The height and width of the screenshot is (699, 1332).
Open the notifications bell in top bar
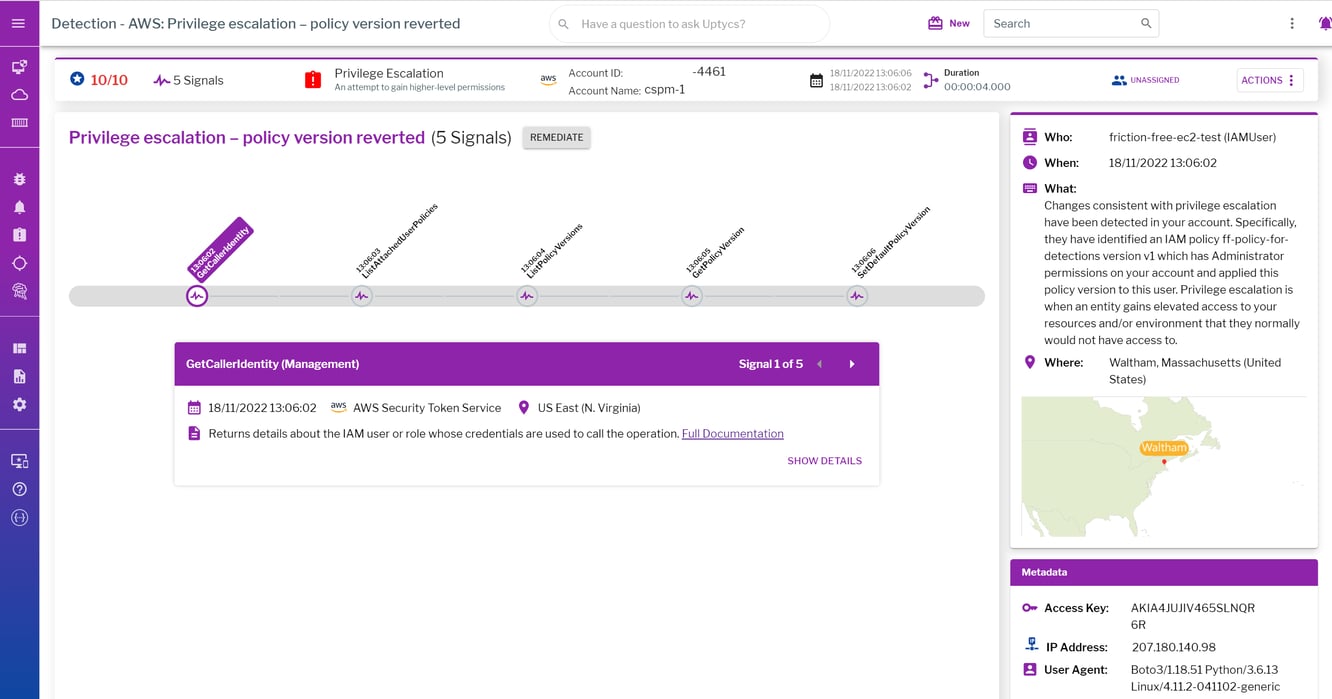(x=1324, y=23)
